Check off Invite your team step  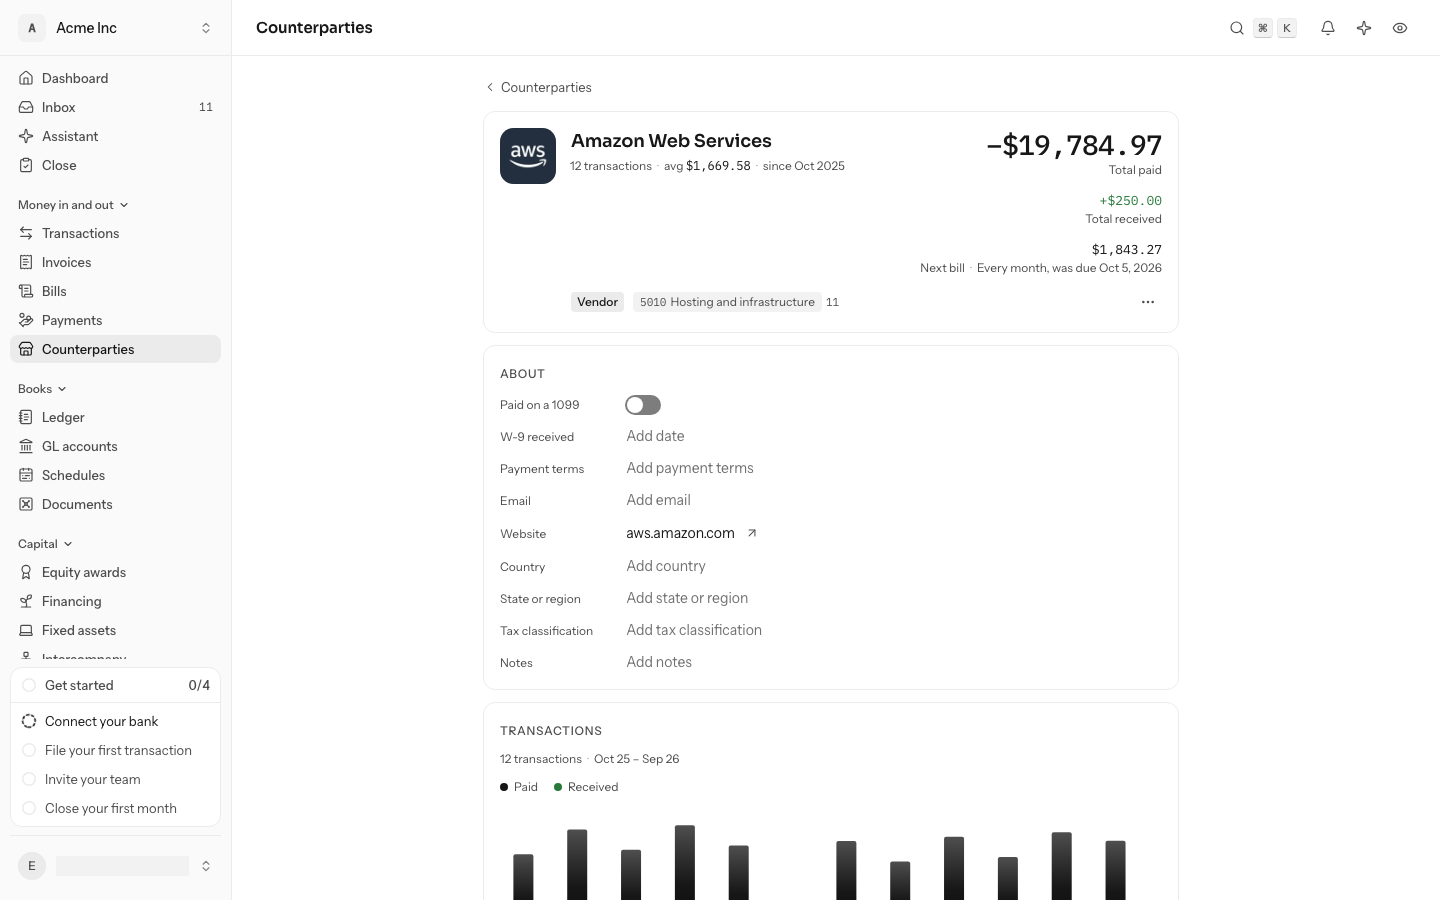pyautogui.click(x=29, y=779)
